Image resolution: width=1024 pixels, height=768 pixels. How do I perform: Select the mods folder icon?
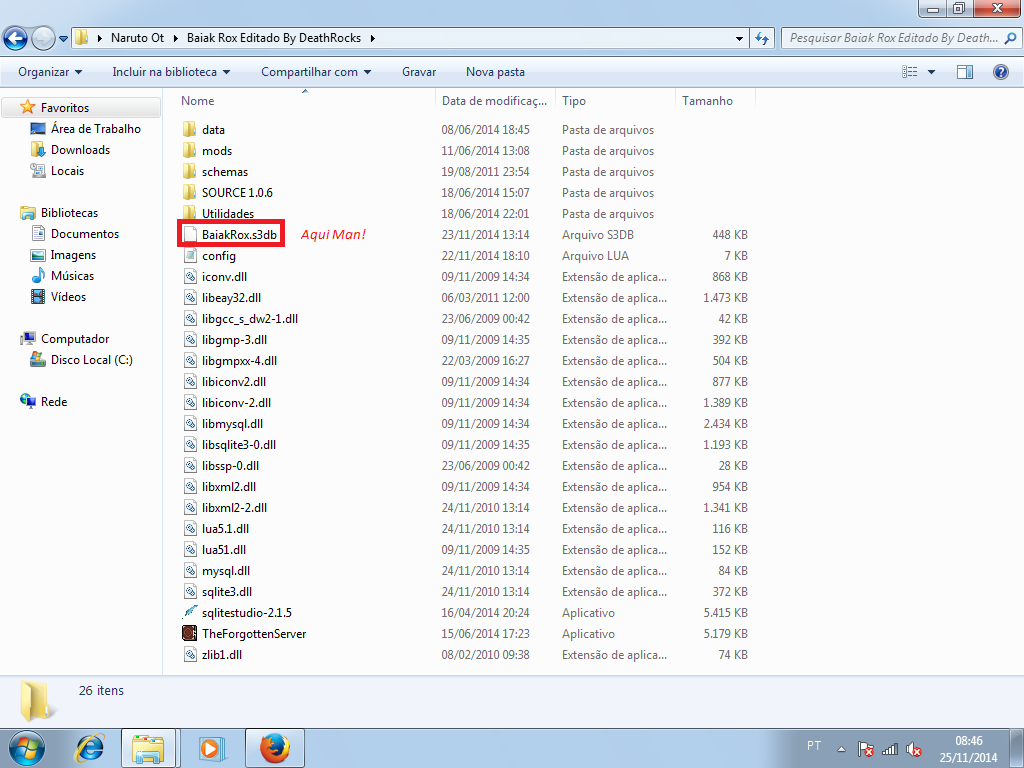pos(189,150)
